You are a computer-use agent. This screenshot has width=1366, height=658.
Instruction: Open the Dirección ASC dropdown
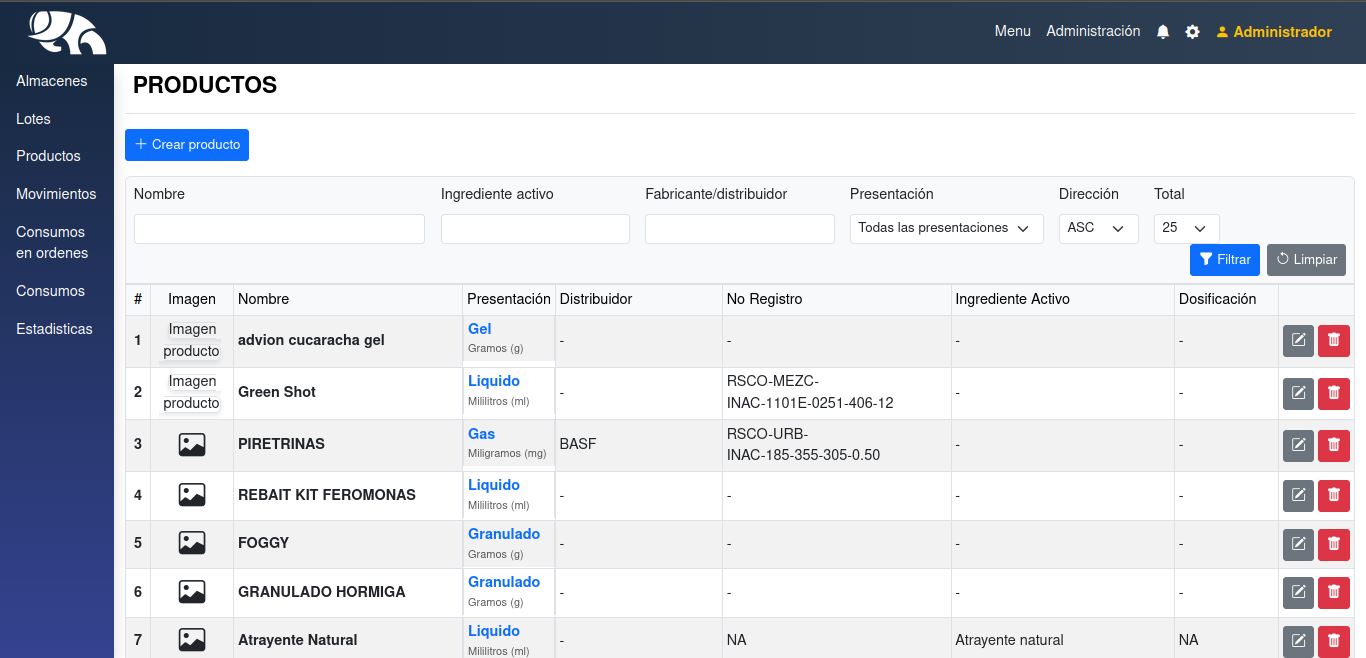(x=1098, y=228)
